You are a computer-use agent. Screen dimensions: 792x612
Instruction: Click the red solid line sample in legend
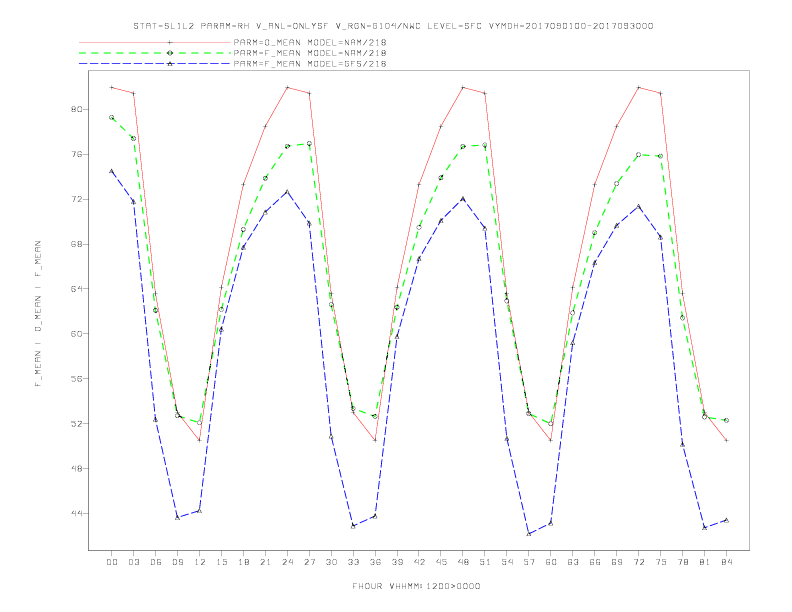click(x=155, y=42)
